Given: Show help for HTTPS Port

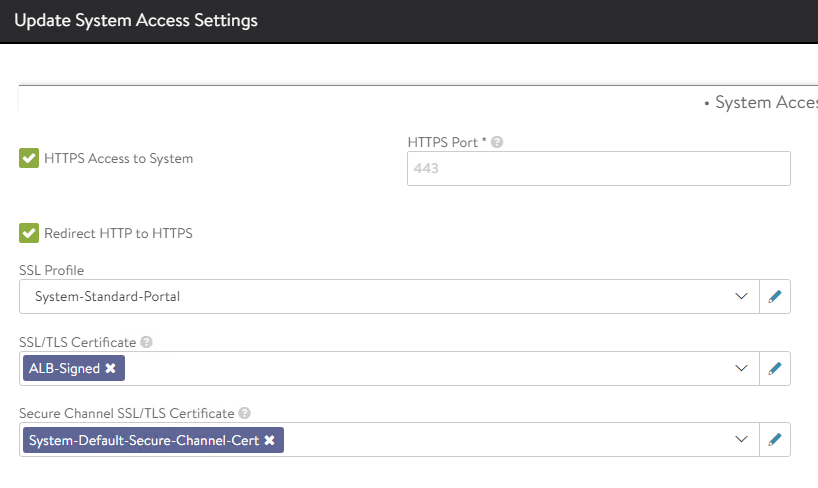Looking at the screenshot, I should [x=497, y=142].
